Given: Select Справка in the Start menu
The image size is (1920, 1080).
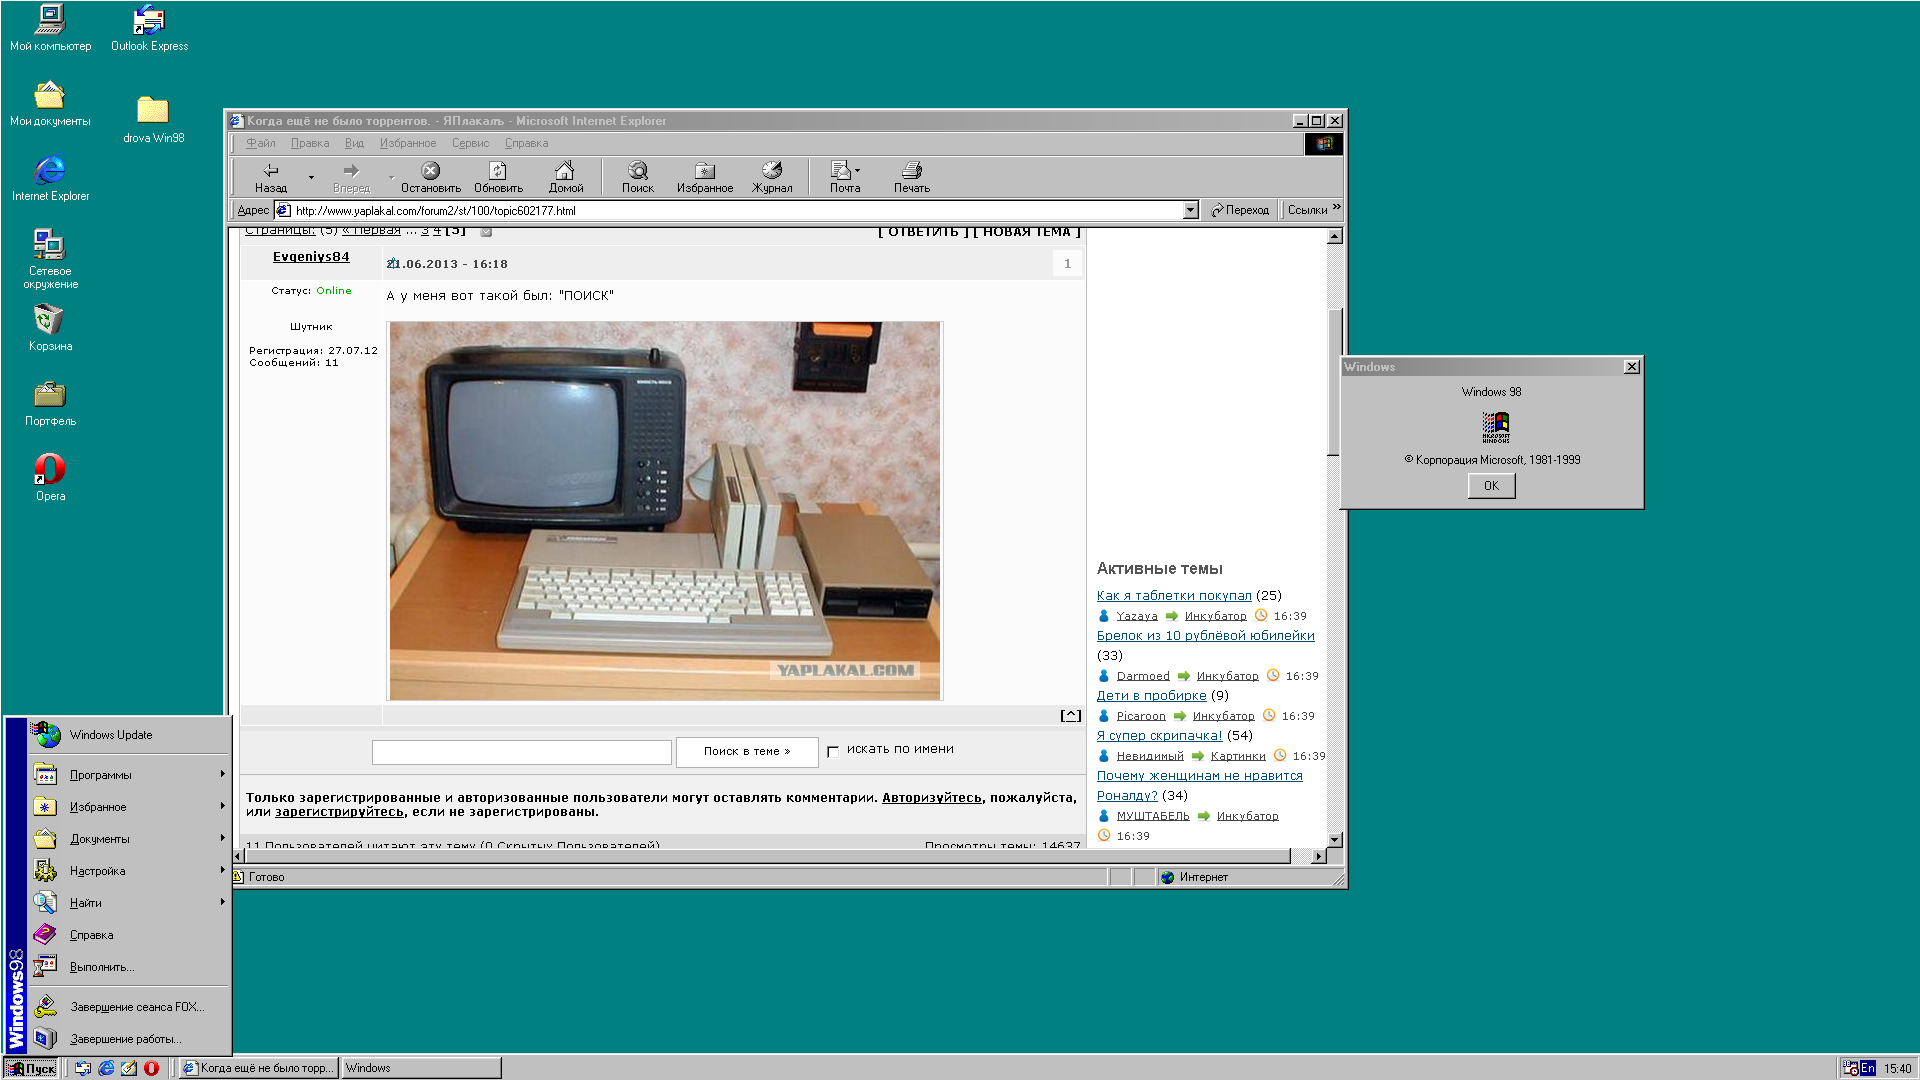Looking at the screenshot, I should pos(130,935).
